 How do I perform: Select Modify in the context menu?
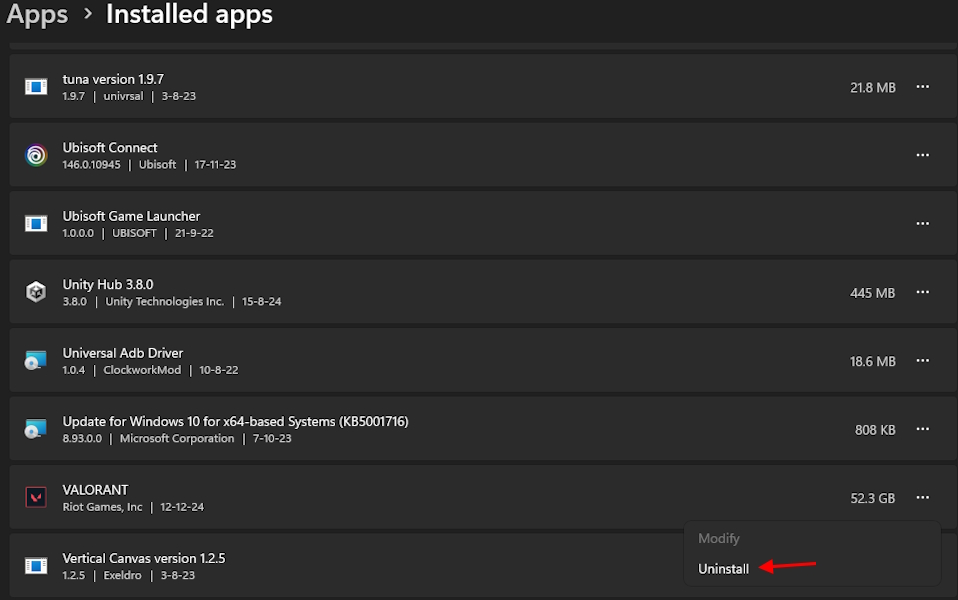(718, 538)
